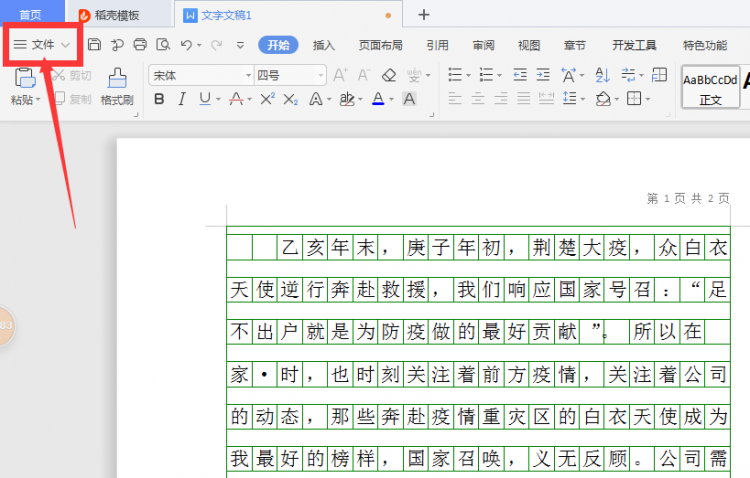Click the Pinyin guide icon
This screenshot has height=478, width=750.
coord(414,75)
